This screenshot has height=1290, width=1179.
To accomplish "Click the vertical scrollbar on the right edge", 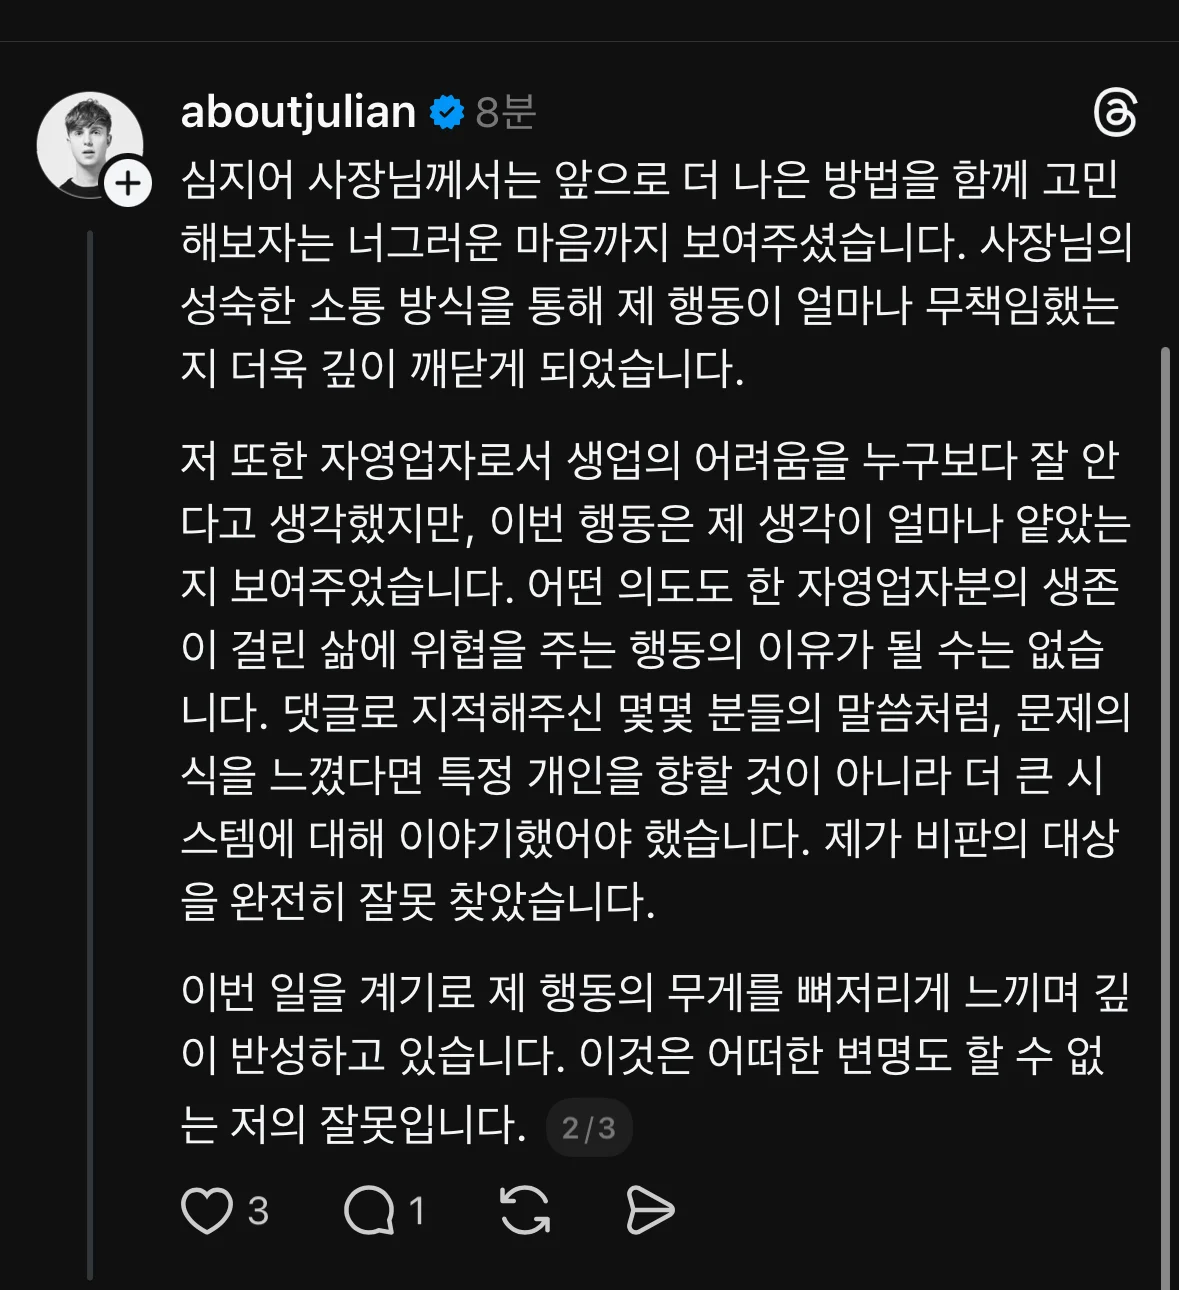I will 1166,800.
